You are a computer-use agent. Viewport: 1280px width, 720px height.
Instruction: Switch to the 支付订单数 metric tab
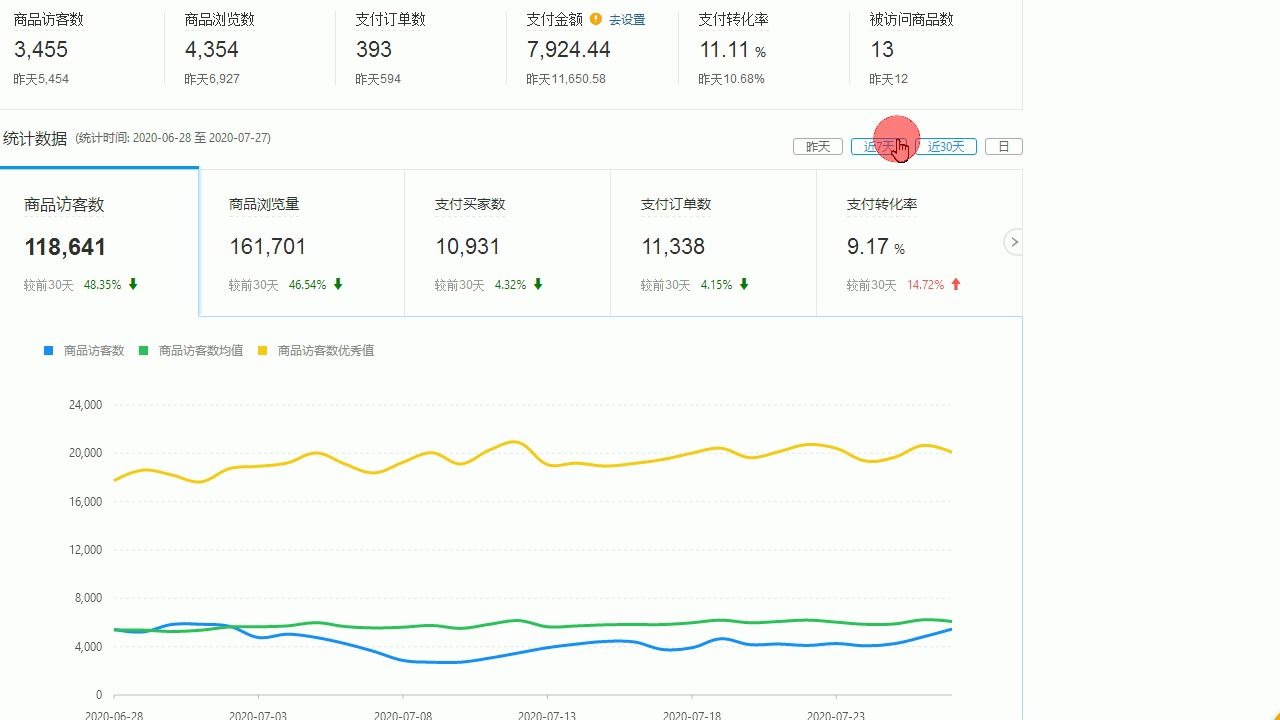(713, 243)
